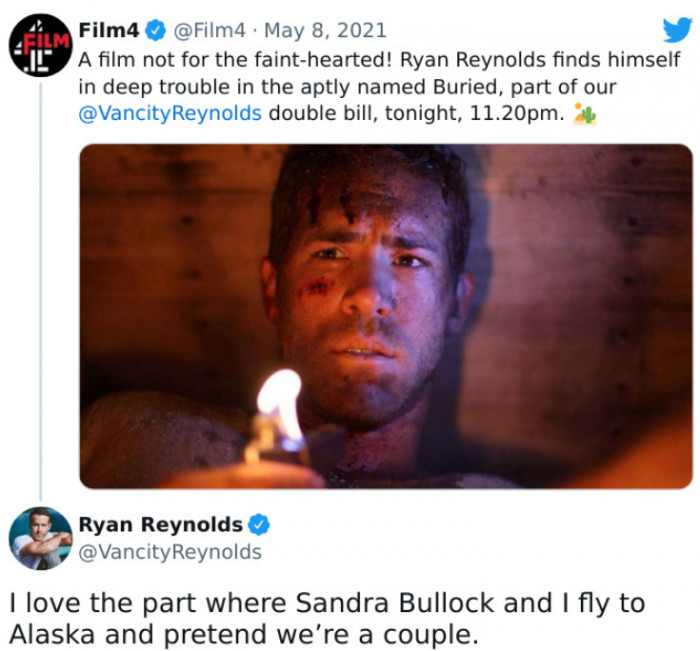This screenshot has height=651, width=700.
Task: Click the Twitter bird logo
Action: (x=677, y=30)
